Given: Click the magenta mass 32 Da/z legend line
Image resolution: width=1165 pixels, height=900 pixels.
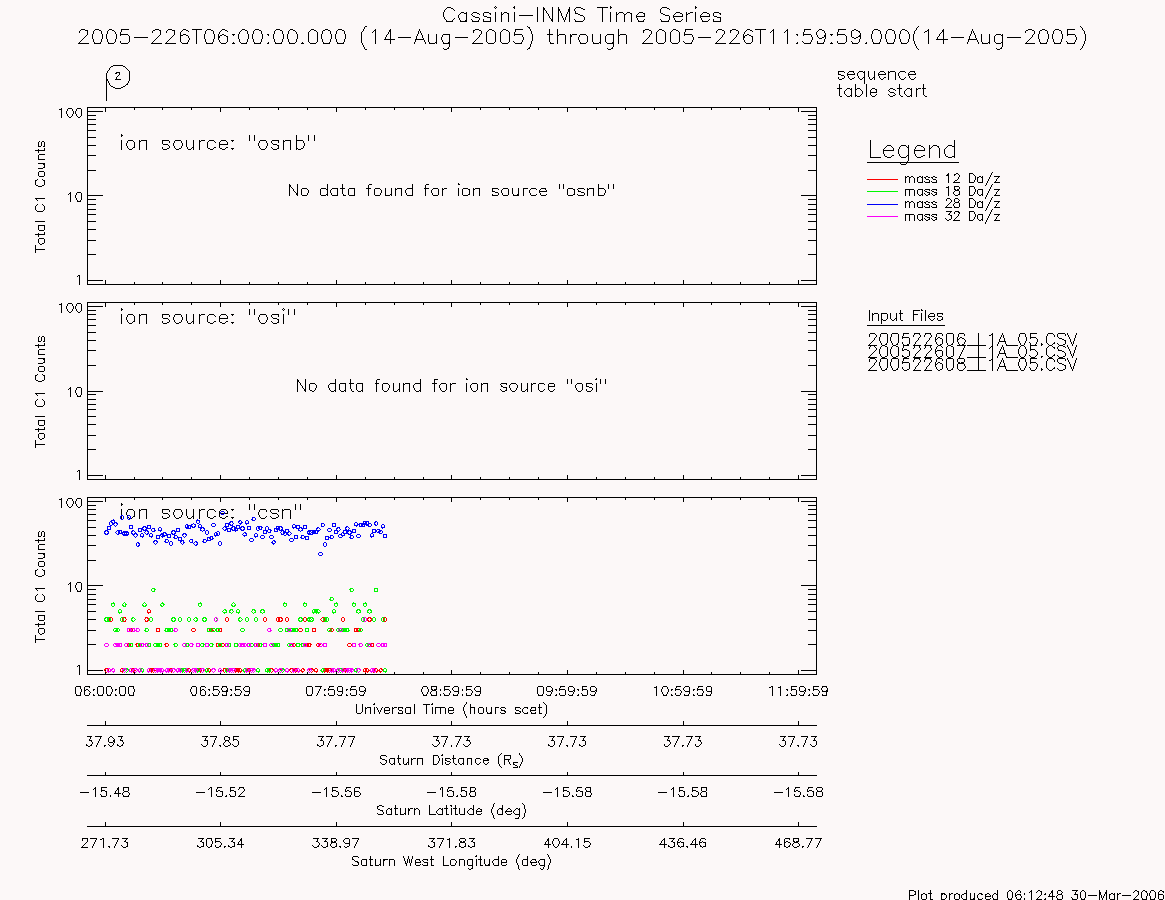Looking at the screenshot, I should [x=883, y=216].
